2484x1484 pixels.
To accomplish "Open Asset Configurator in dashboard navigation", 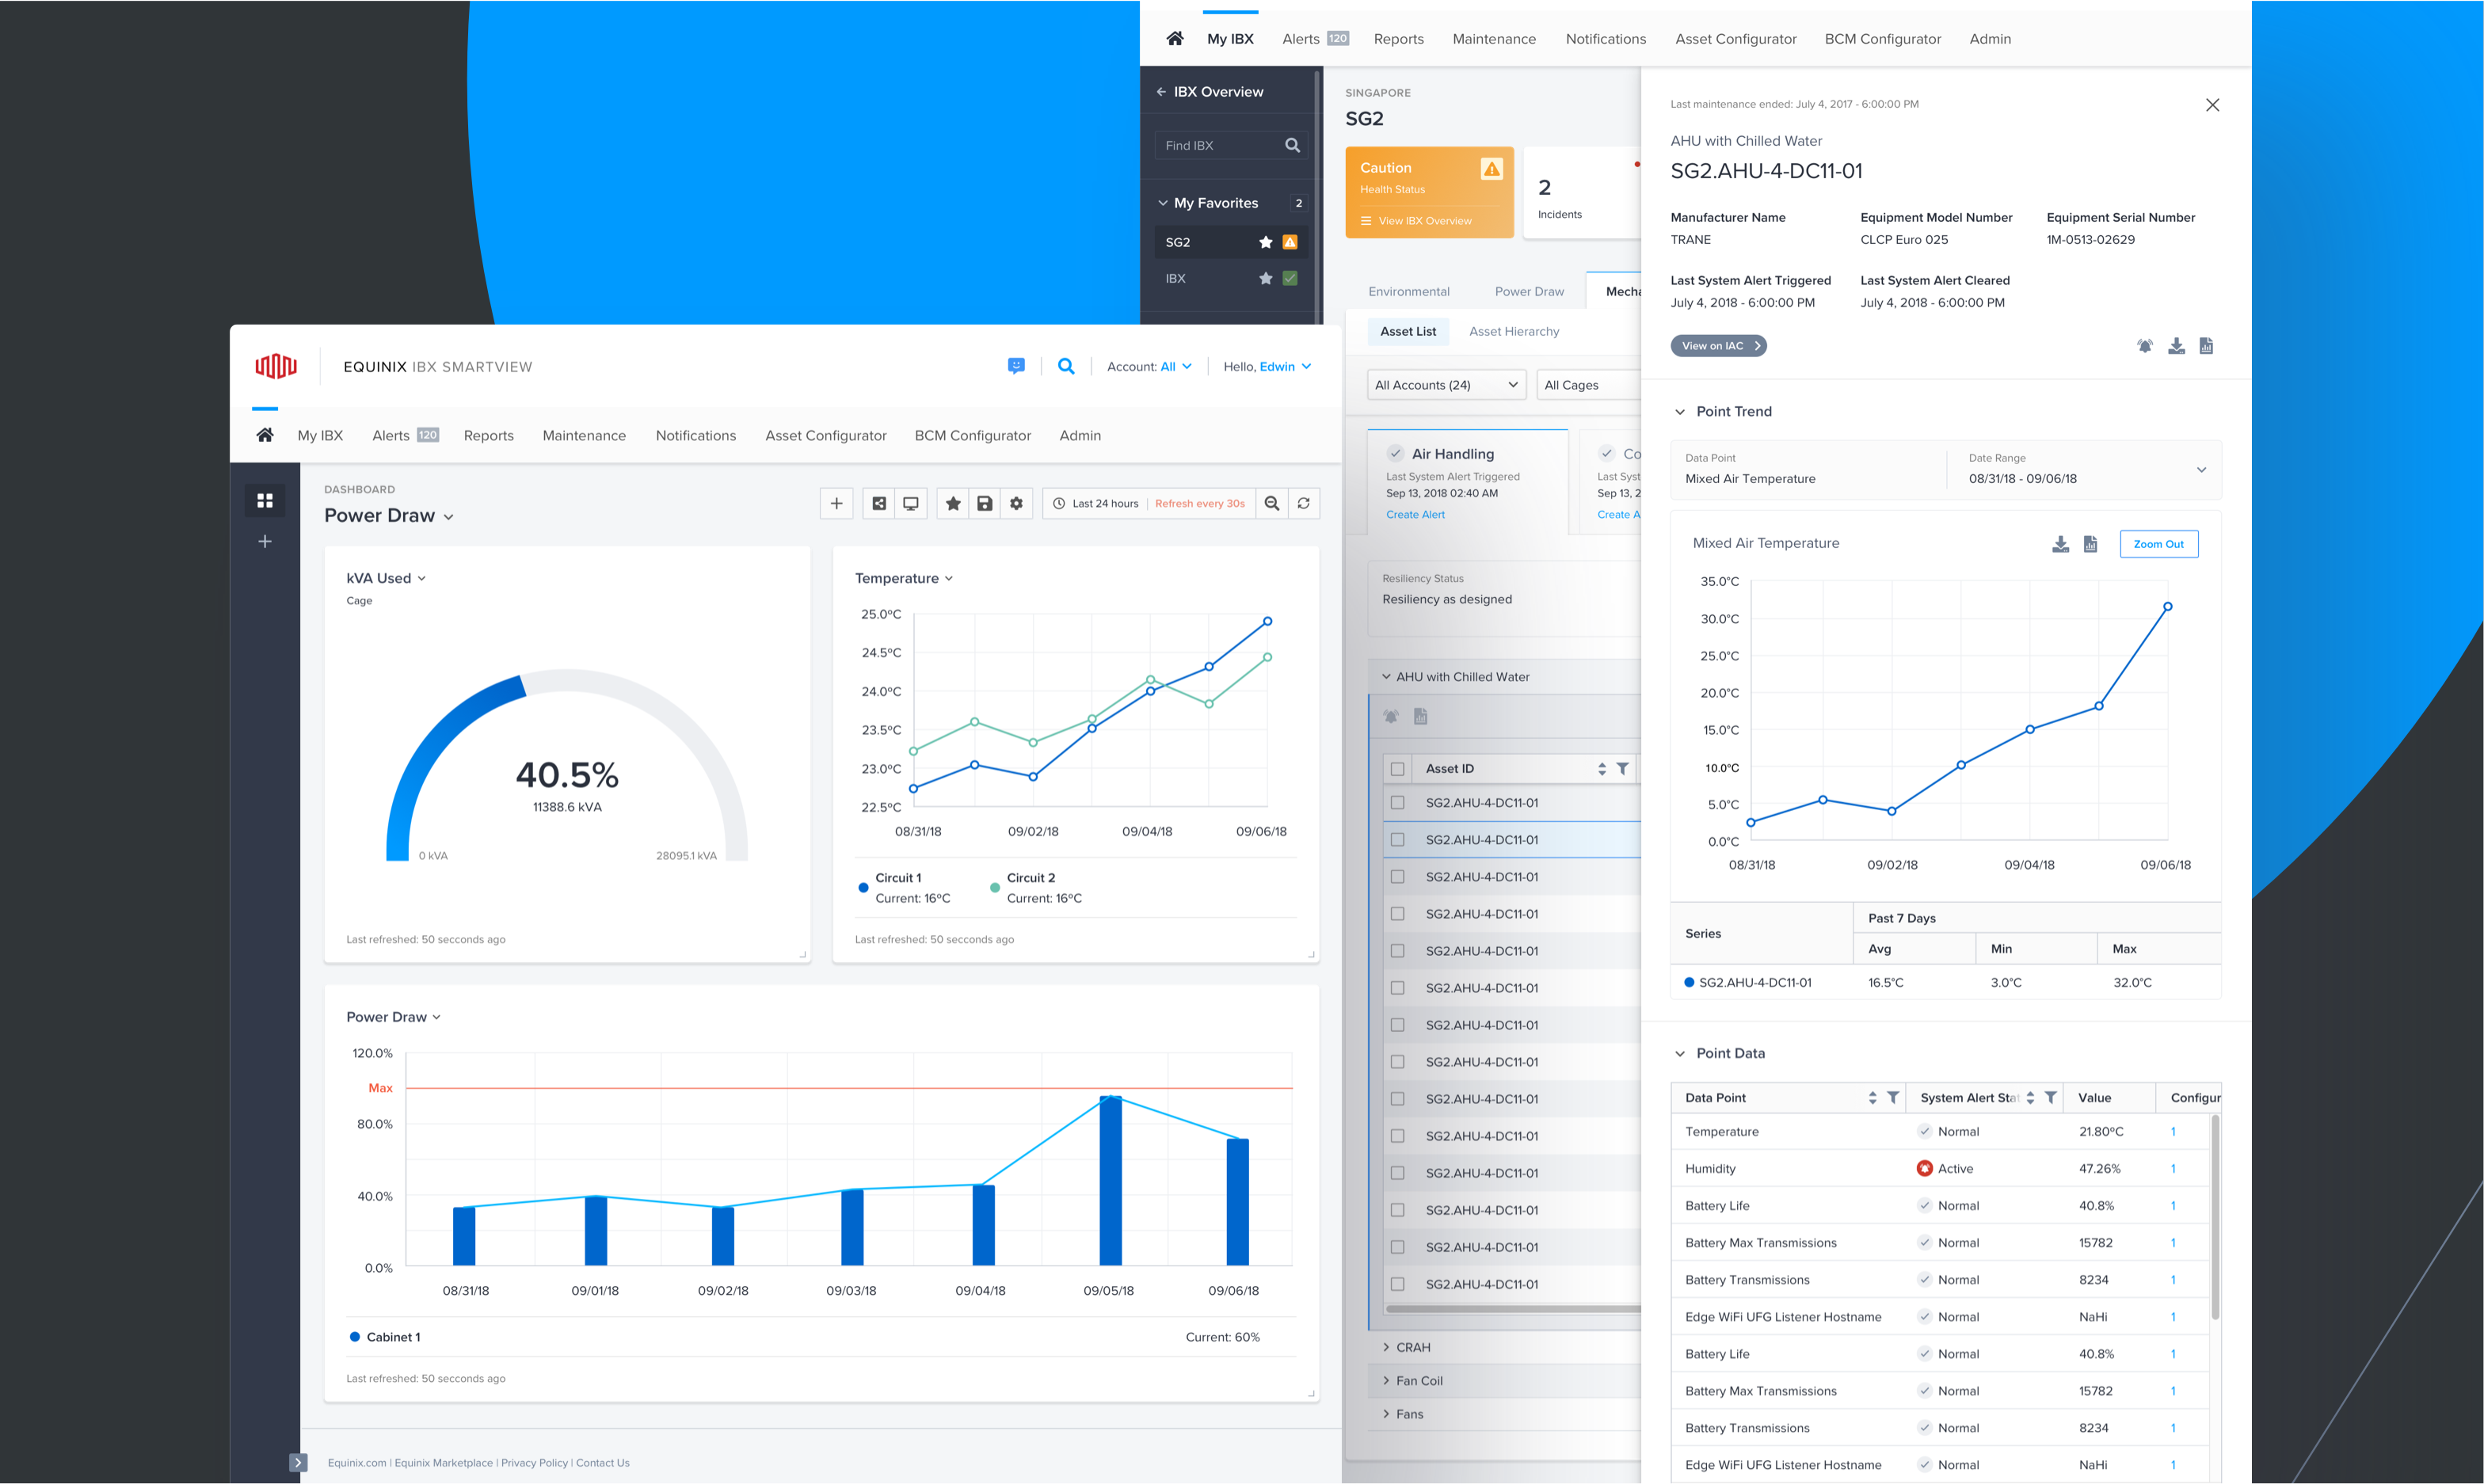I will [826, 435].
